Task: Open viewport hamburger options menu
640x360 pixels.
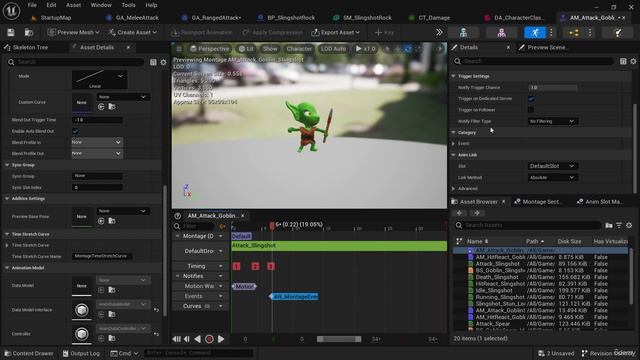Action: coord(179,49)
